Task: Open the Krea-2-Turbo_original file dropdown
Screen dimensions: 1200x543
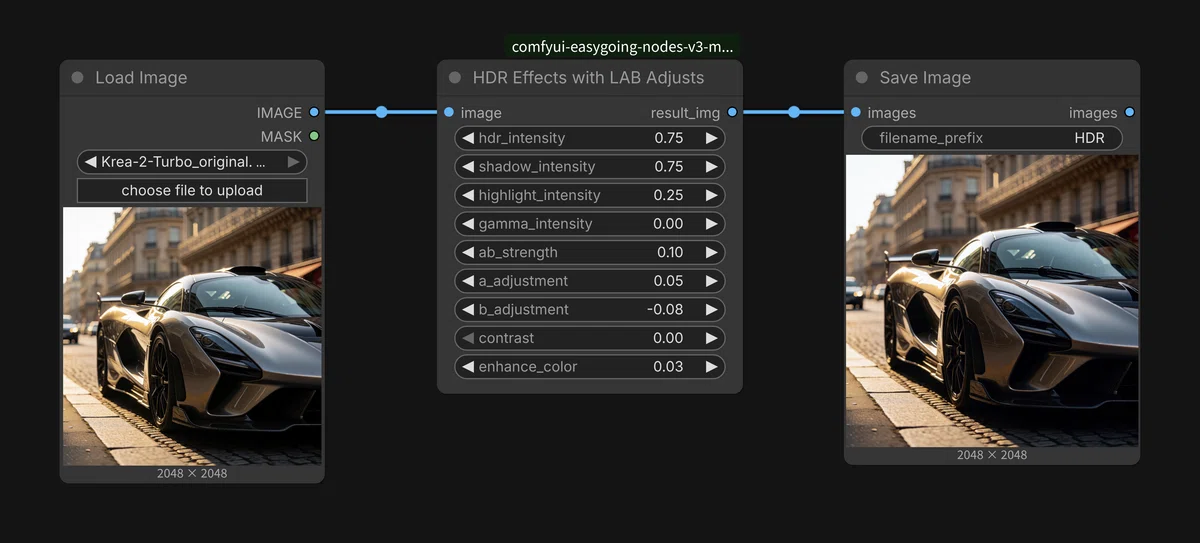Action: point(192,161)
